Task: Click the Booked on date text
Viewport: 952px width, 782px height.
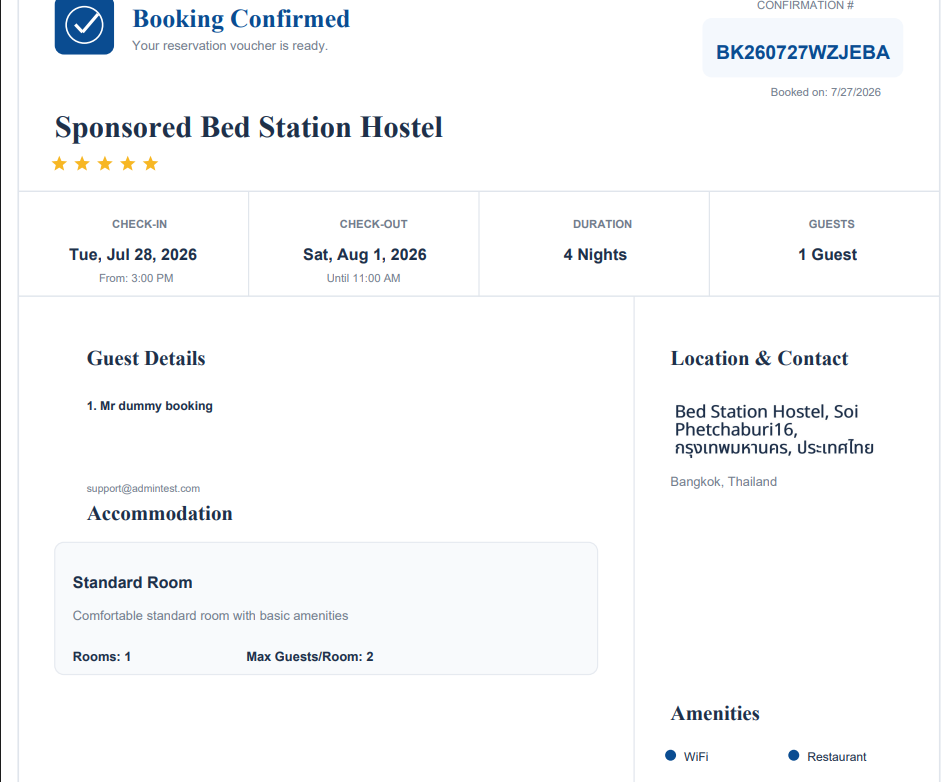Action: [x=826, y=92]
